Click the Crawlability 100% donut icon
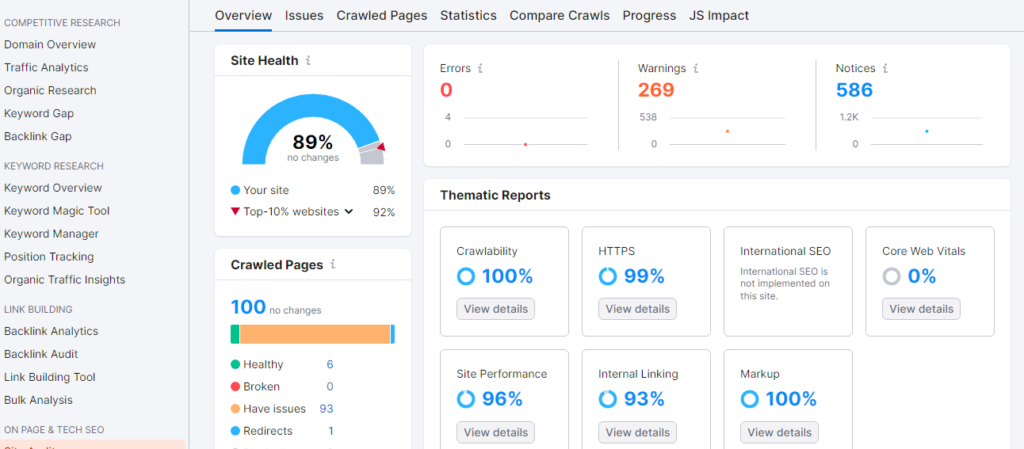The height and width of the screenshot is (449, 1024). (x=466, y=277)
